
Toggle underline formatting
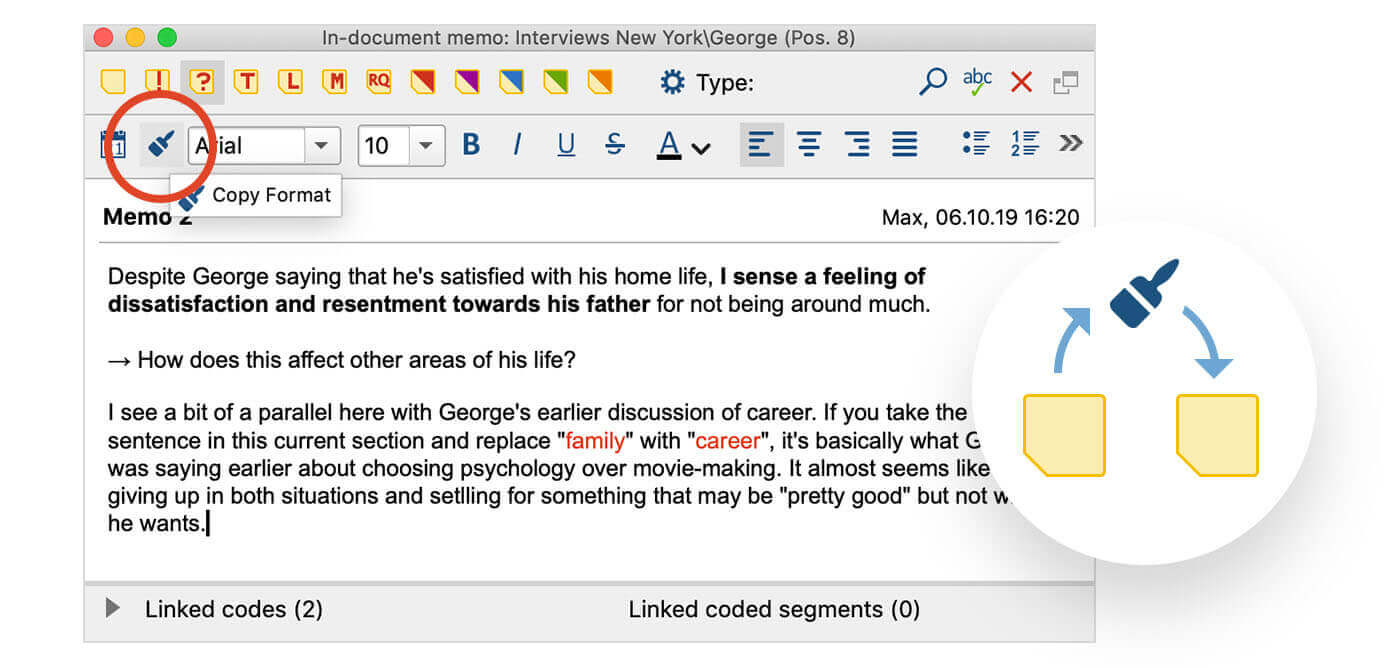pos(566,146)
